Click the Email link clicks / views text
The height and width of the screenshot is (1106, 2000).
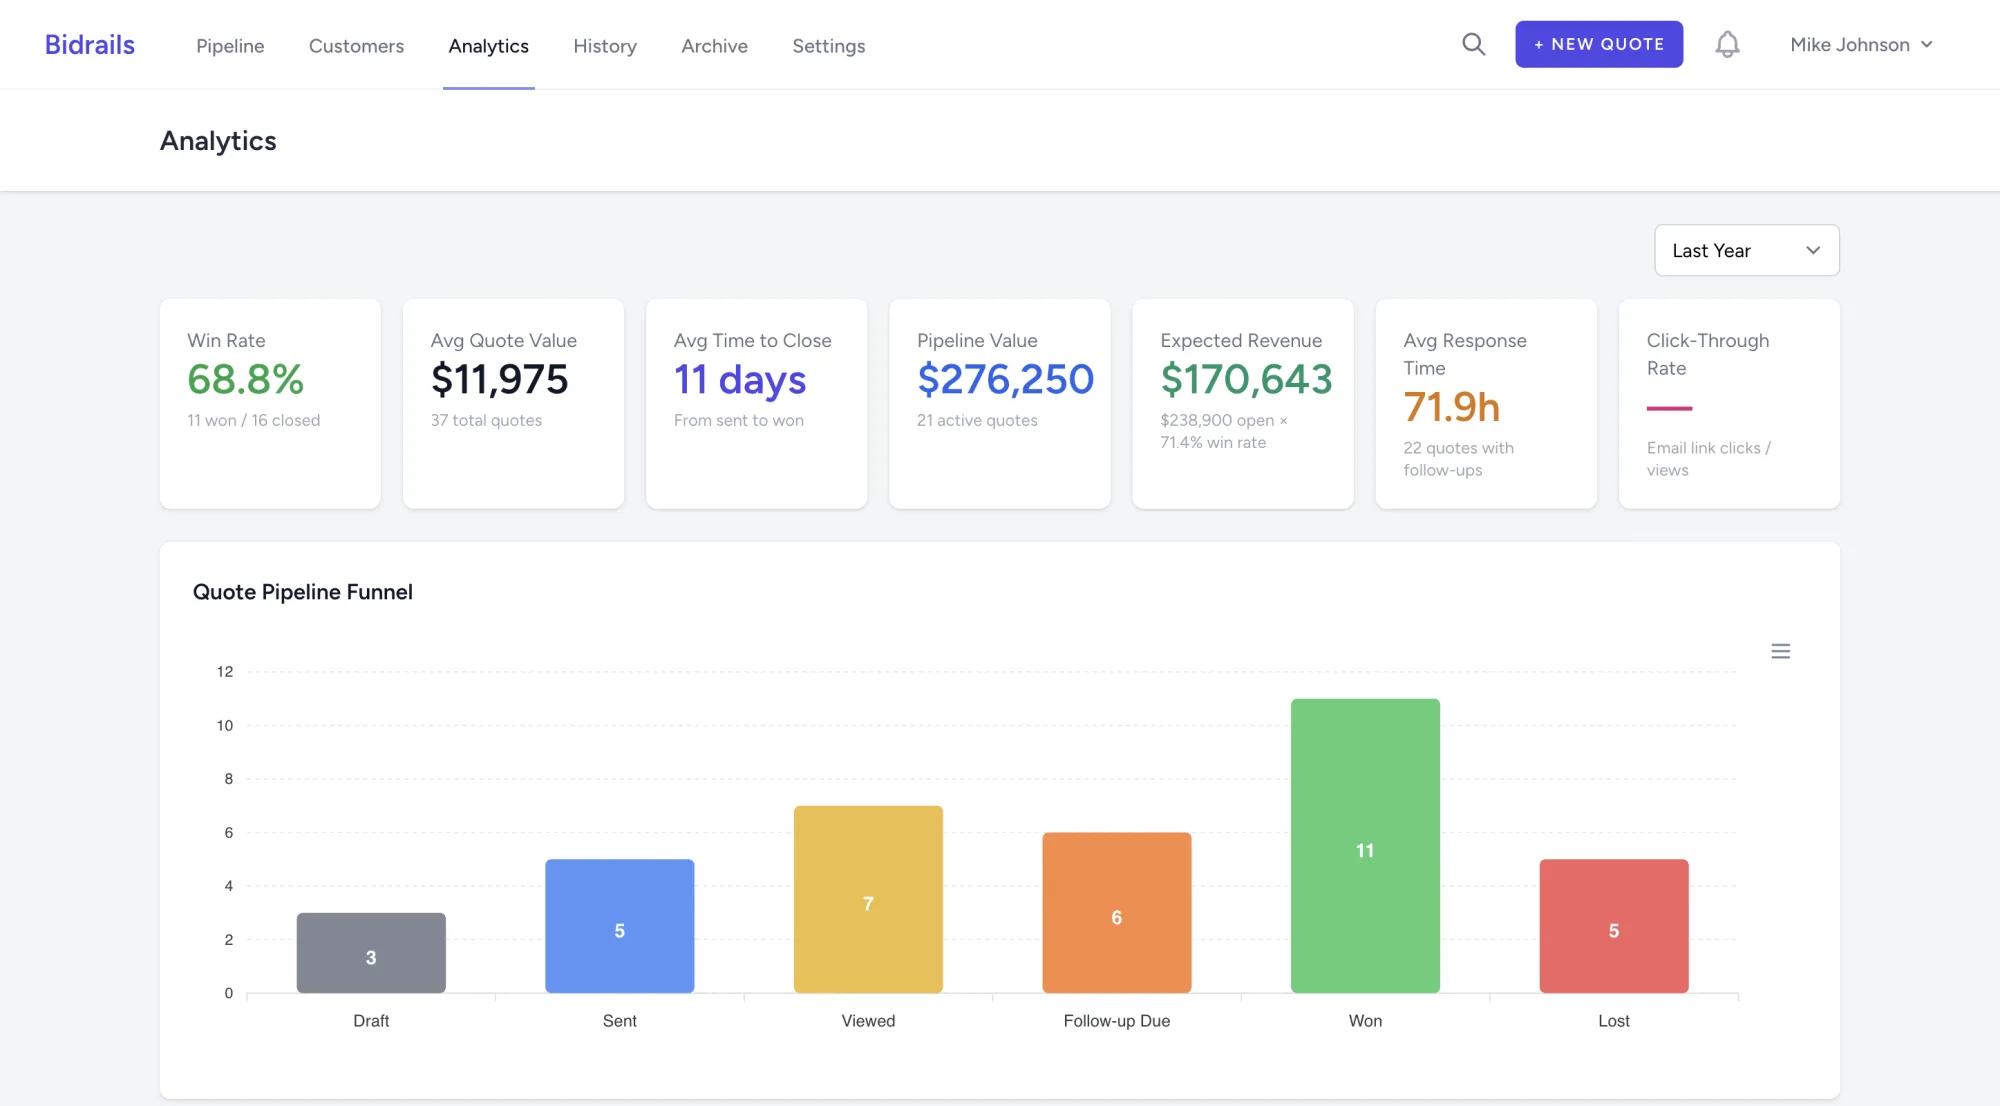(1708, 459)
